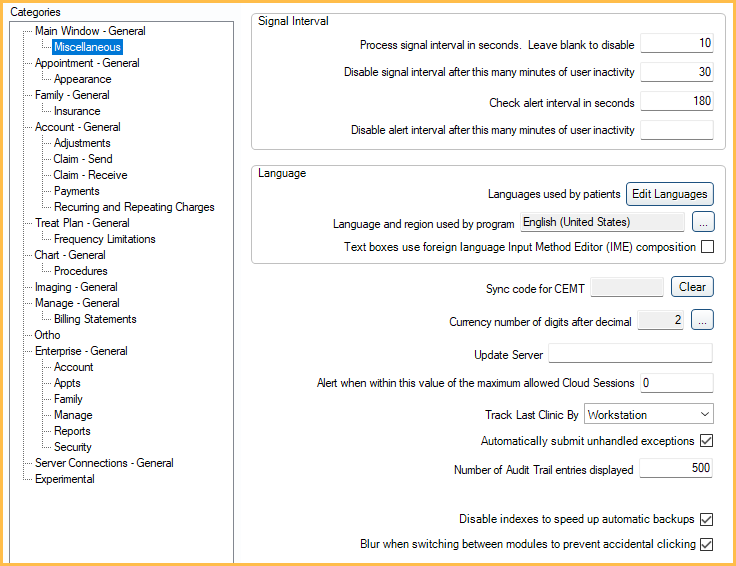The width and height of the screenshot is (736, 566).
Task: Open Security under Enterprise
Action: tap(72, 447)
